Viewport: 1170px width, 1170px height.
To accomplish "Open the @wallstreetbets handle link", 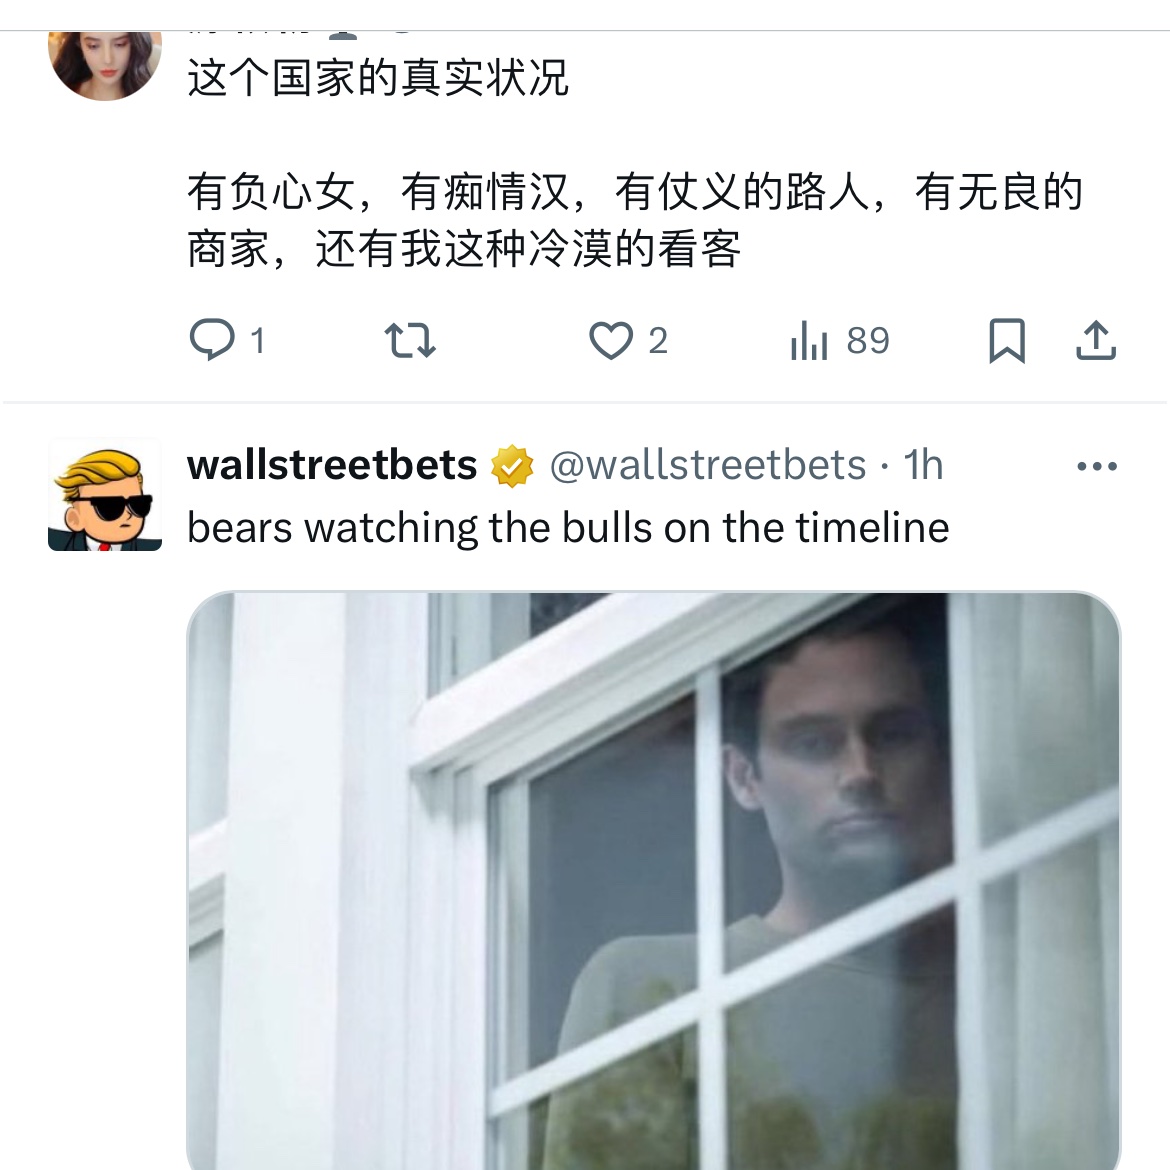I will tap(708, 465).
